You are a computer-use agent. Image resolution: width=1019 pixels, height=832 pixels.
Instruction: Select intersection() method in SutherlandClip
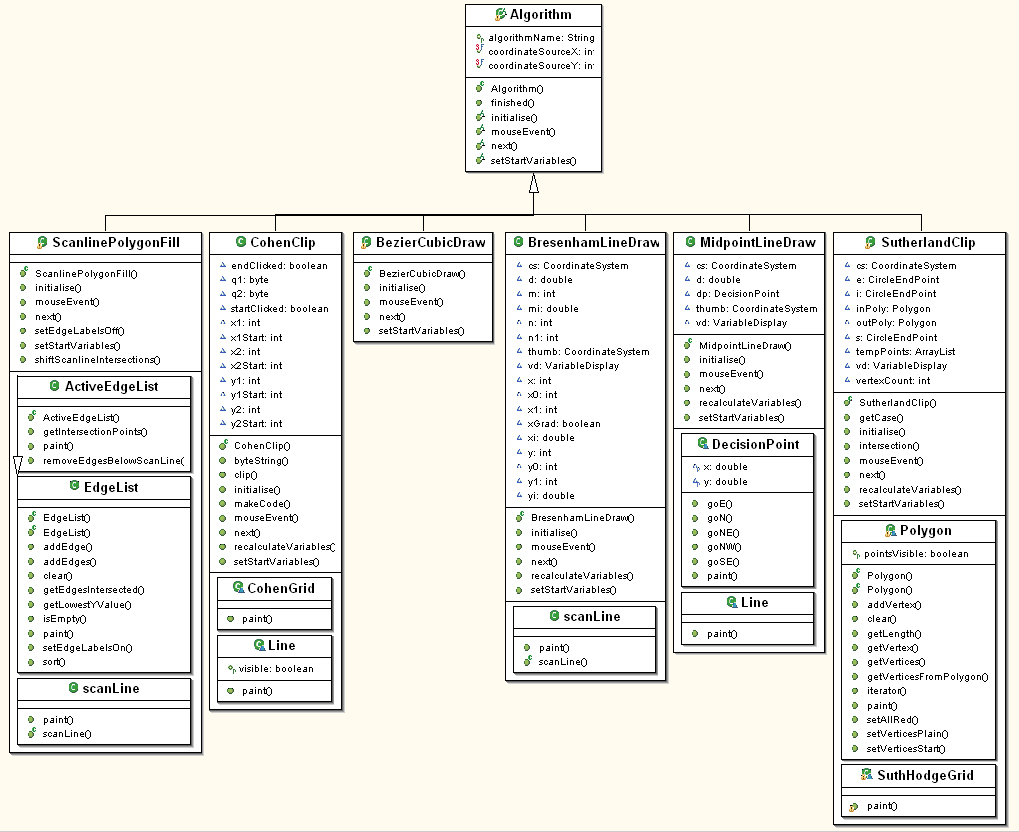pyautogui.click(x=889, y=446)
